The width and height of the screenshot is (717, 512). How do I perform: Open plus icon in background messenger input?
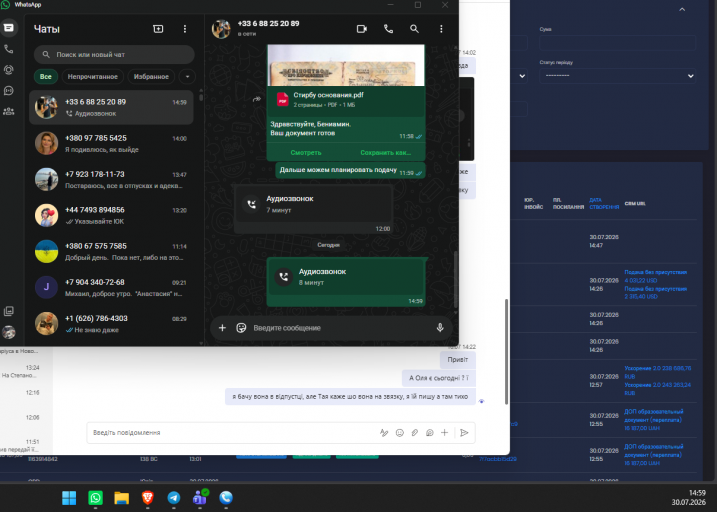pyautogui.click(x=444, y=432)
